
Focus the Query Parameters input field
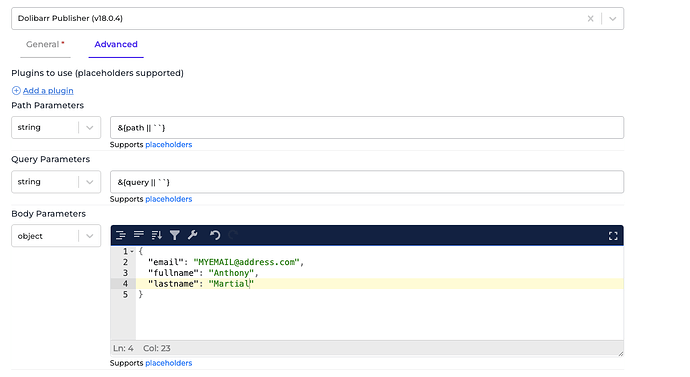pyautogui.click(x=367, y=182)
